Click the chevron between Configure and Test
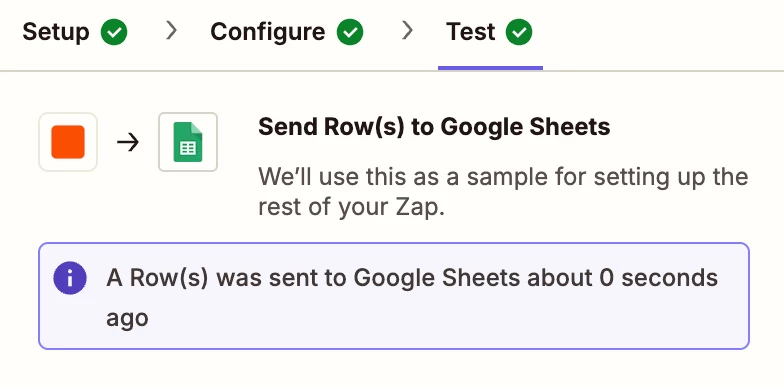784x386 pixels. point(408,31)
